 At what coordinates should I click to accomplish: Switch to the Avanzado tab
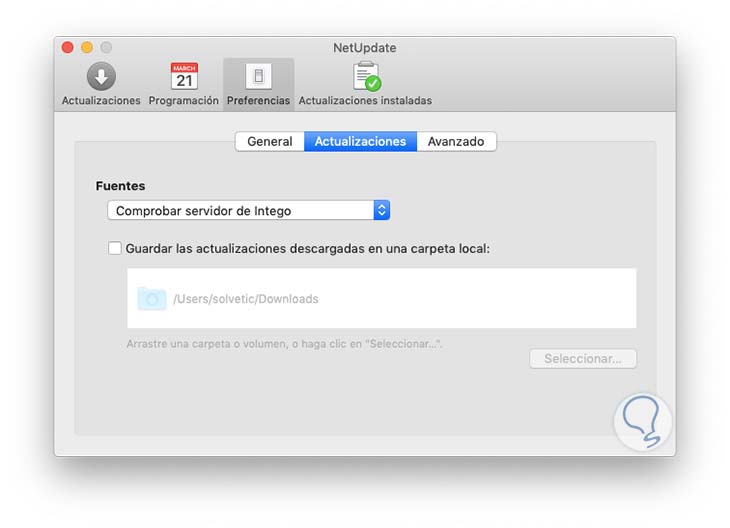(456, 142)
